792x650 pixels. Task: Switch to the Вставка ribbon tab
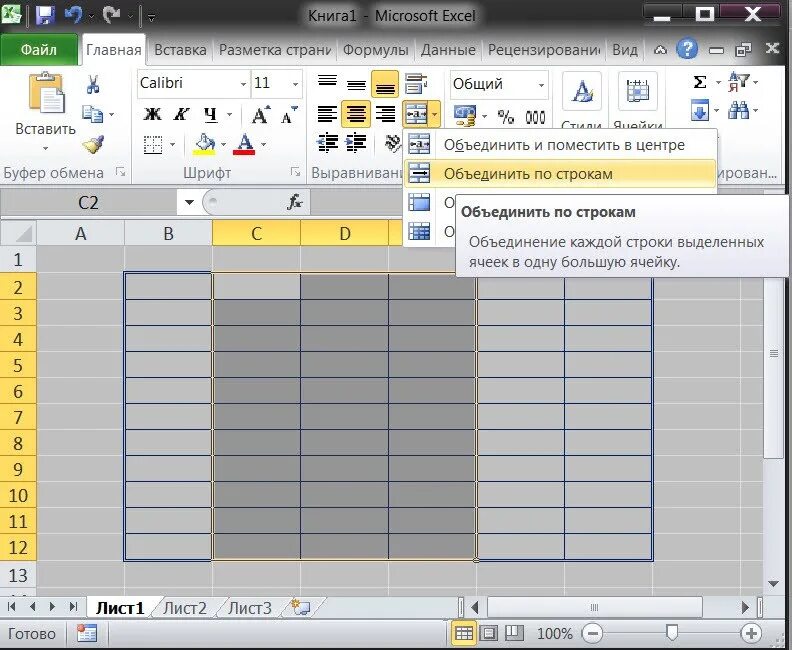(180, 50)
